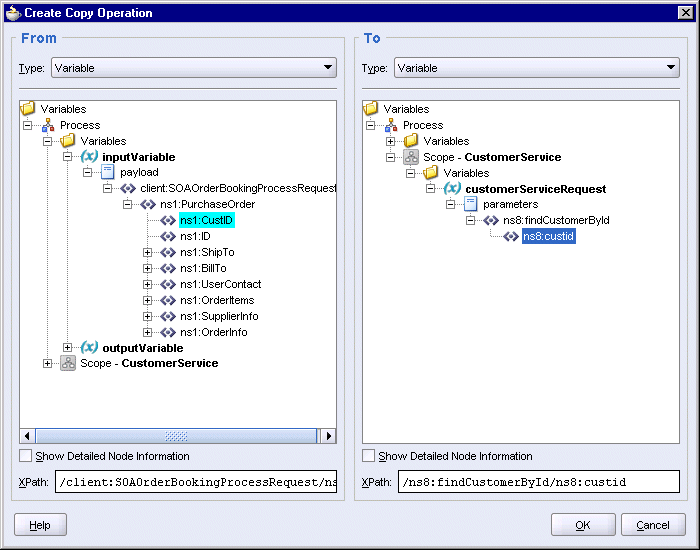
Task: Click the inputVariable (x) icon
Action: [x=89, y=156]
